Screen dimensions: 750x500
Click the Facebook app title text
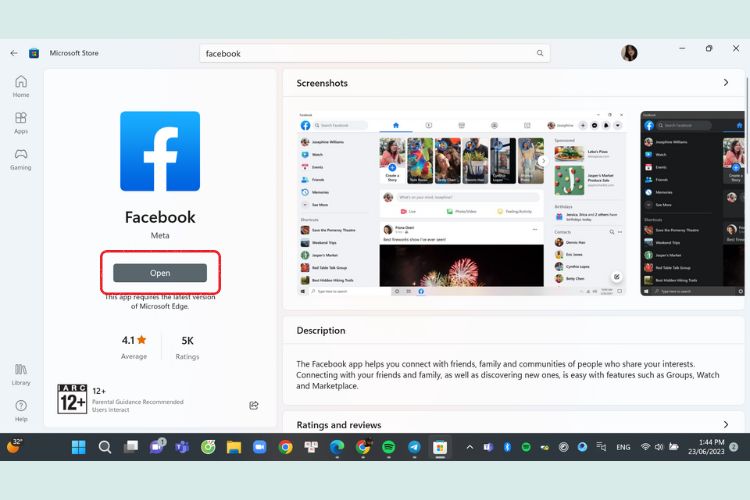coord(160,217)
